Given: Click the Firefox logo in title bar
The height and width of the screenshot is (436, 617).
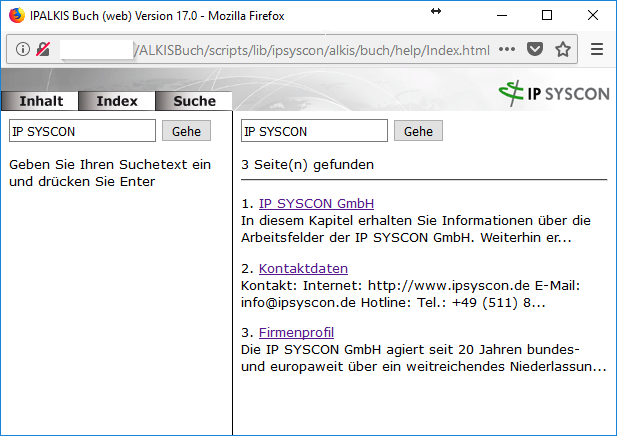Looking at the screenshot, I should 17,16.
